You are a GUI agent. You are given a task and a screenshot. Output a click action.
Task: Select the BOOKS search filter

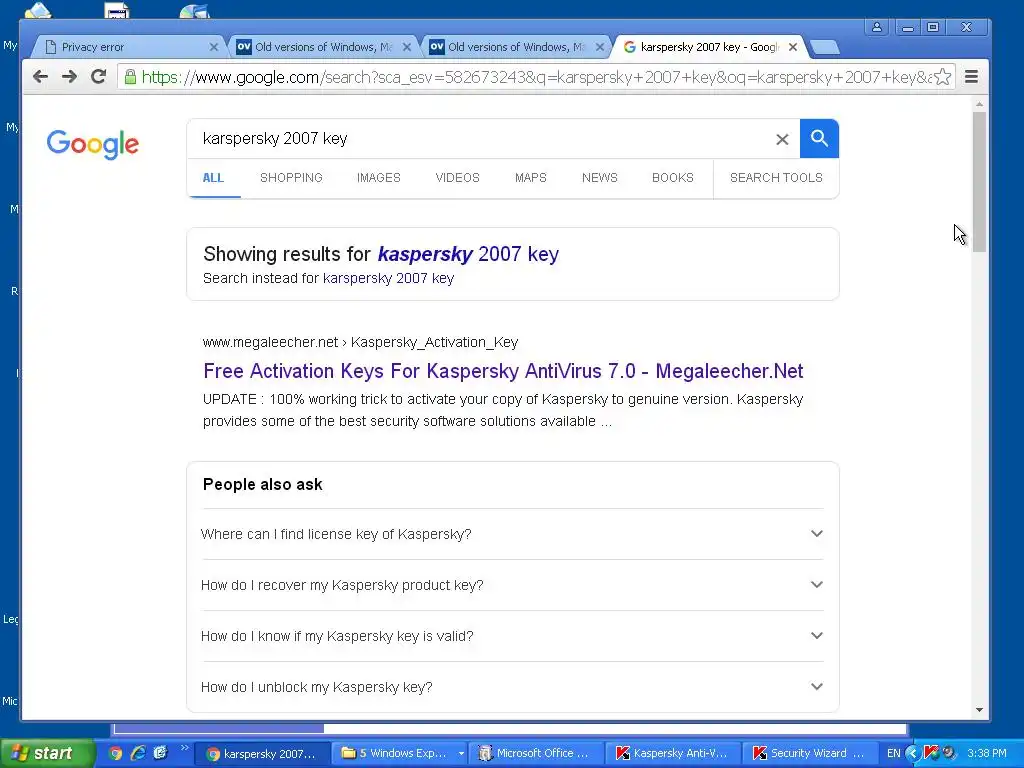click(x=673, y=178)
